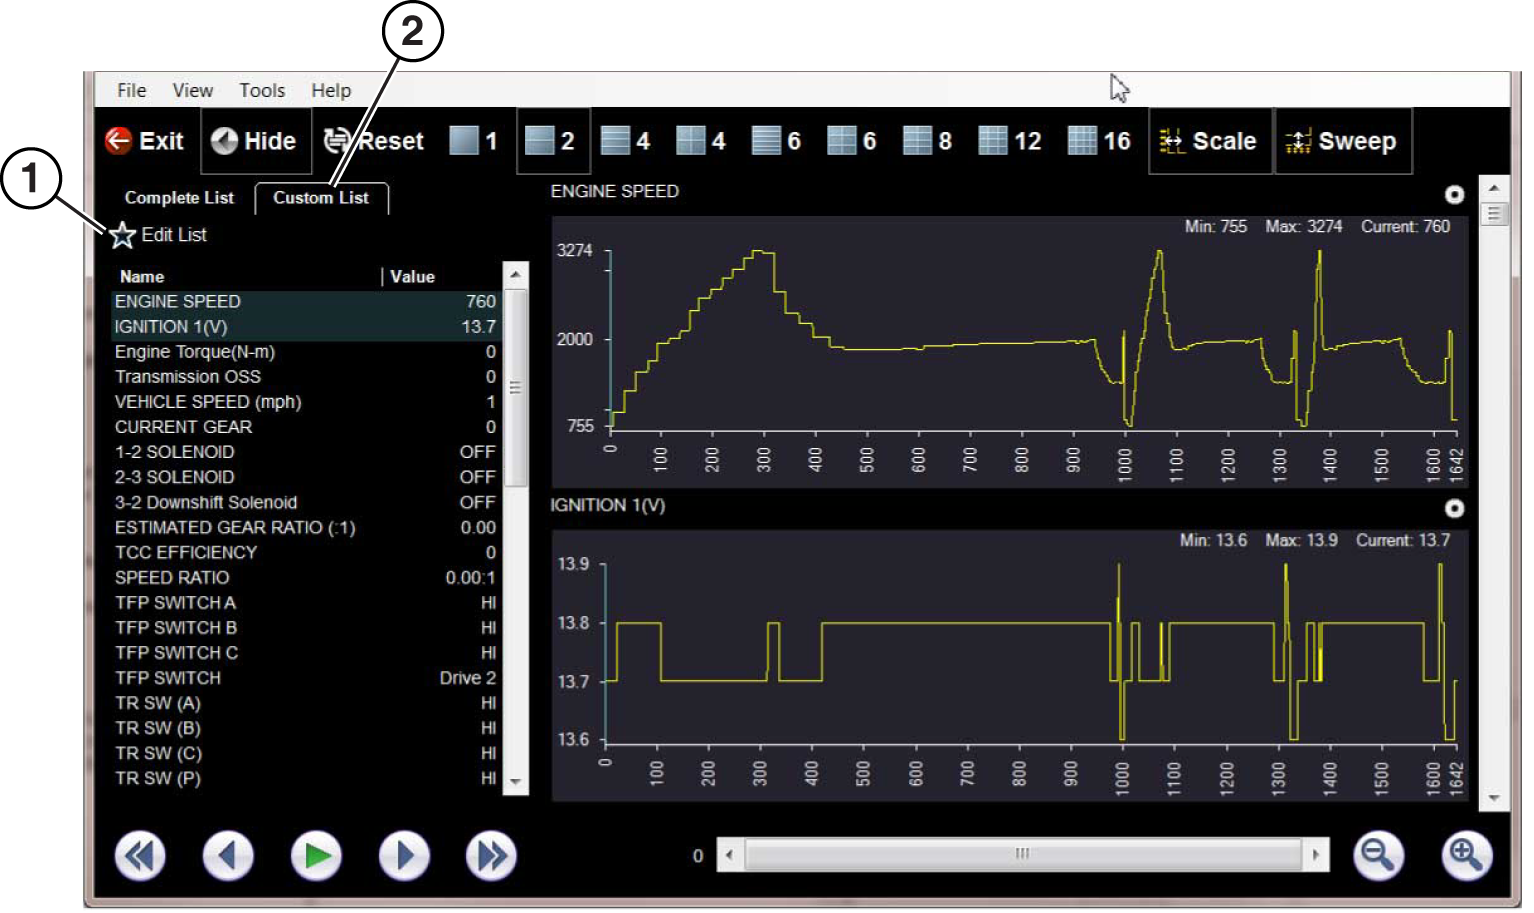The height and width of the screenshot is (913, 1534).
Task: Click the red Exit arrow icon
Action: [x=119, y=141]
